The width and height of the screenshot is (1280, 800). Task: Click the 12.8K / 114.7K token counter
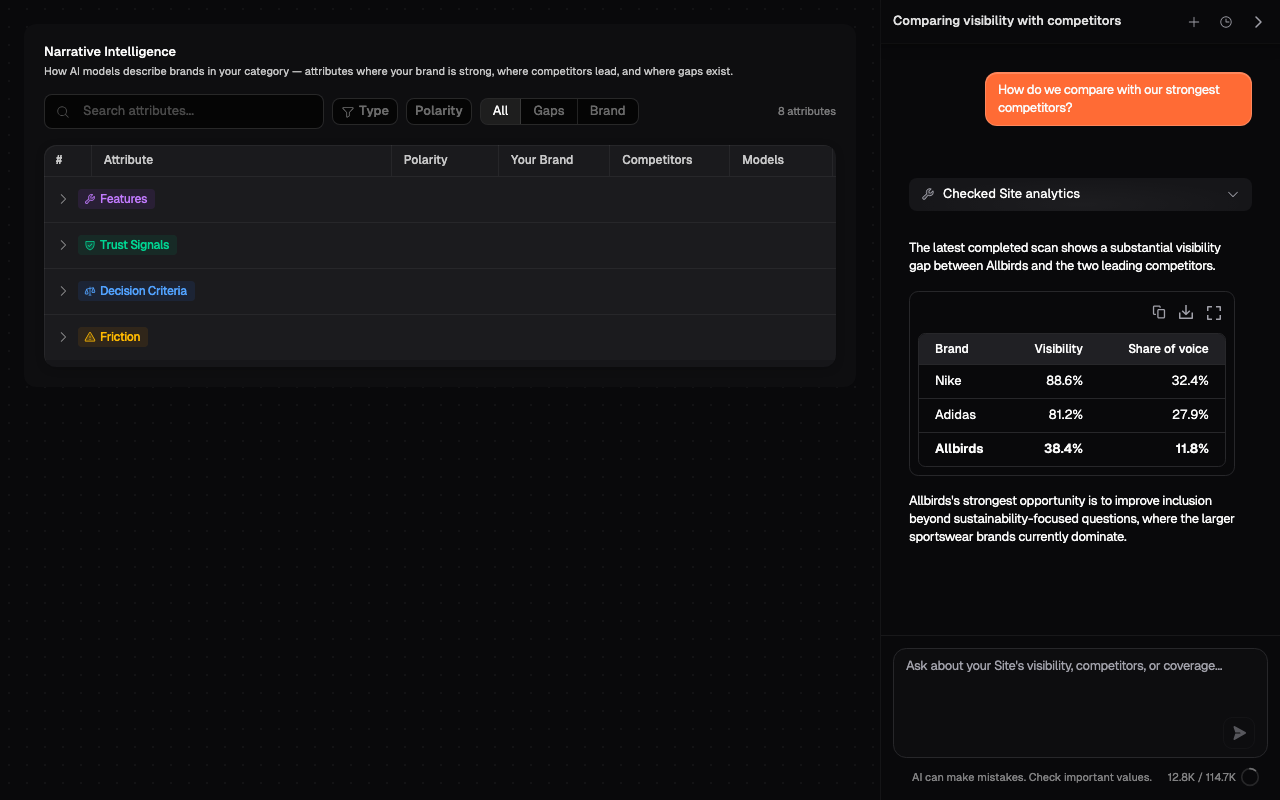click(x=1201, y=777)
